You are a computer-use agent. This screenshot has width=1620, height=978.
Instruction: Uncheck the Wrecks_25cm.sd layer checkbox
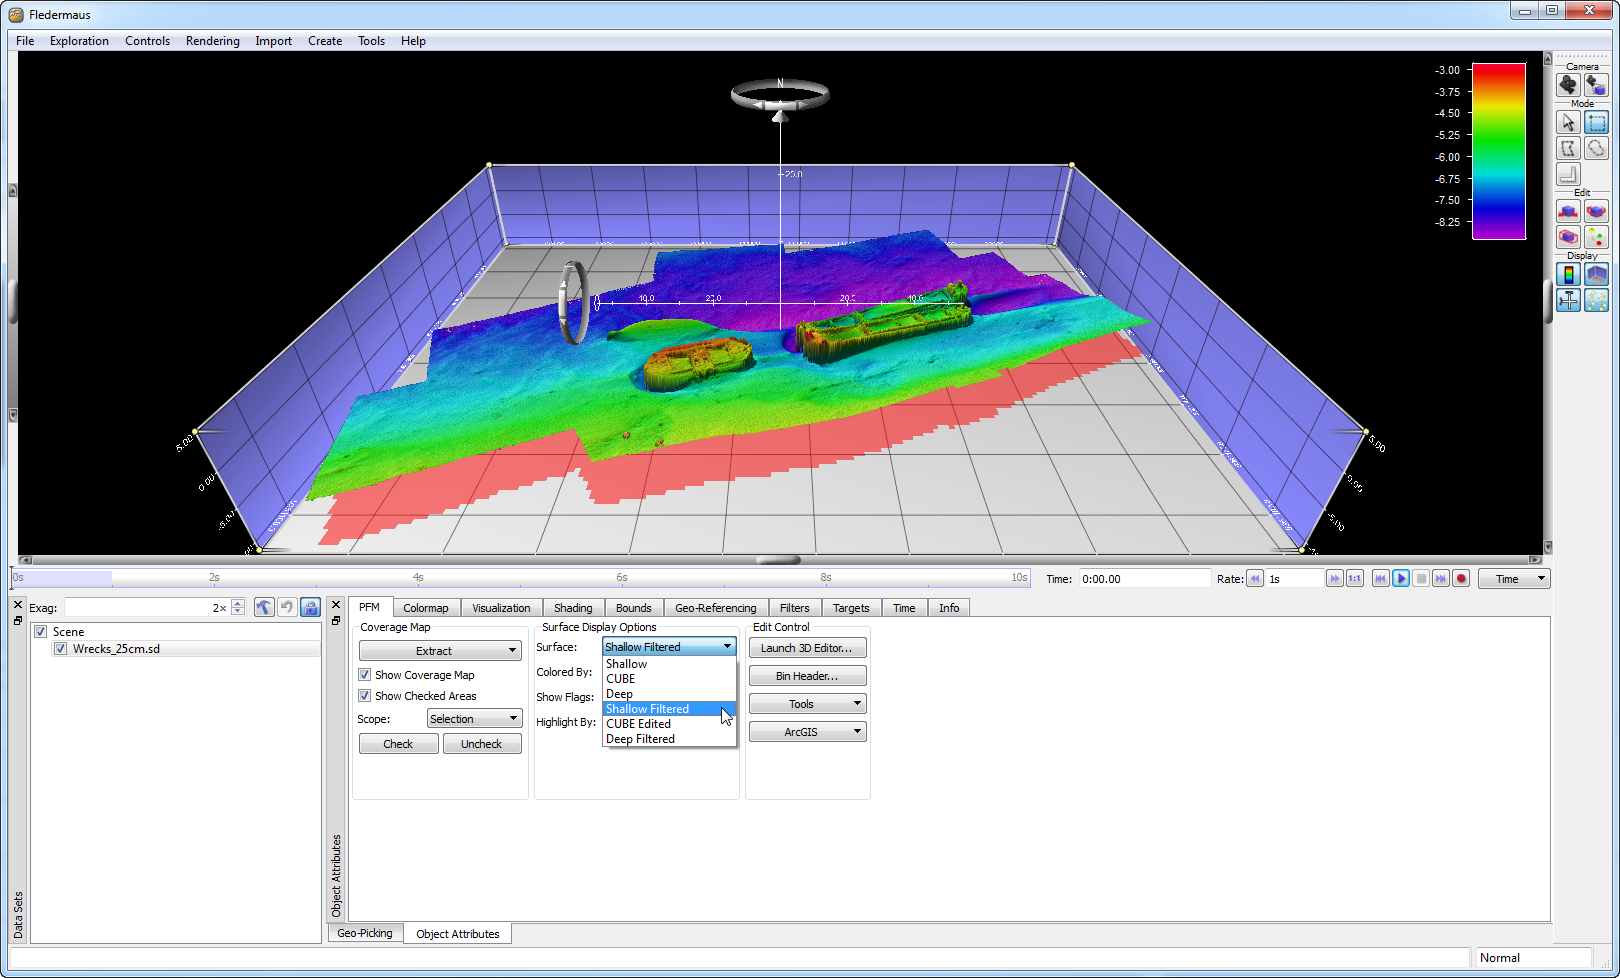click(x=61, y=649)
